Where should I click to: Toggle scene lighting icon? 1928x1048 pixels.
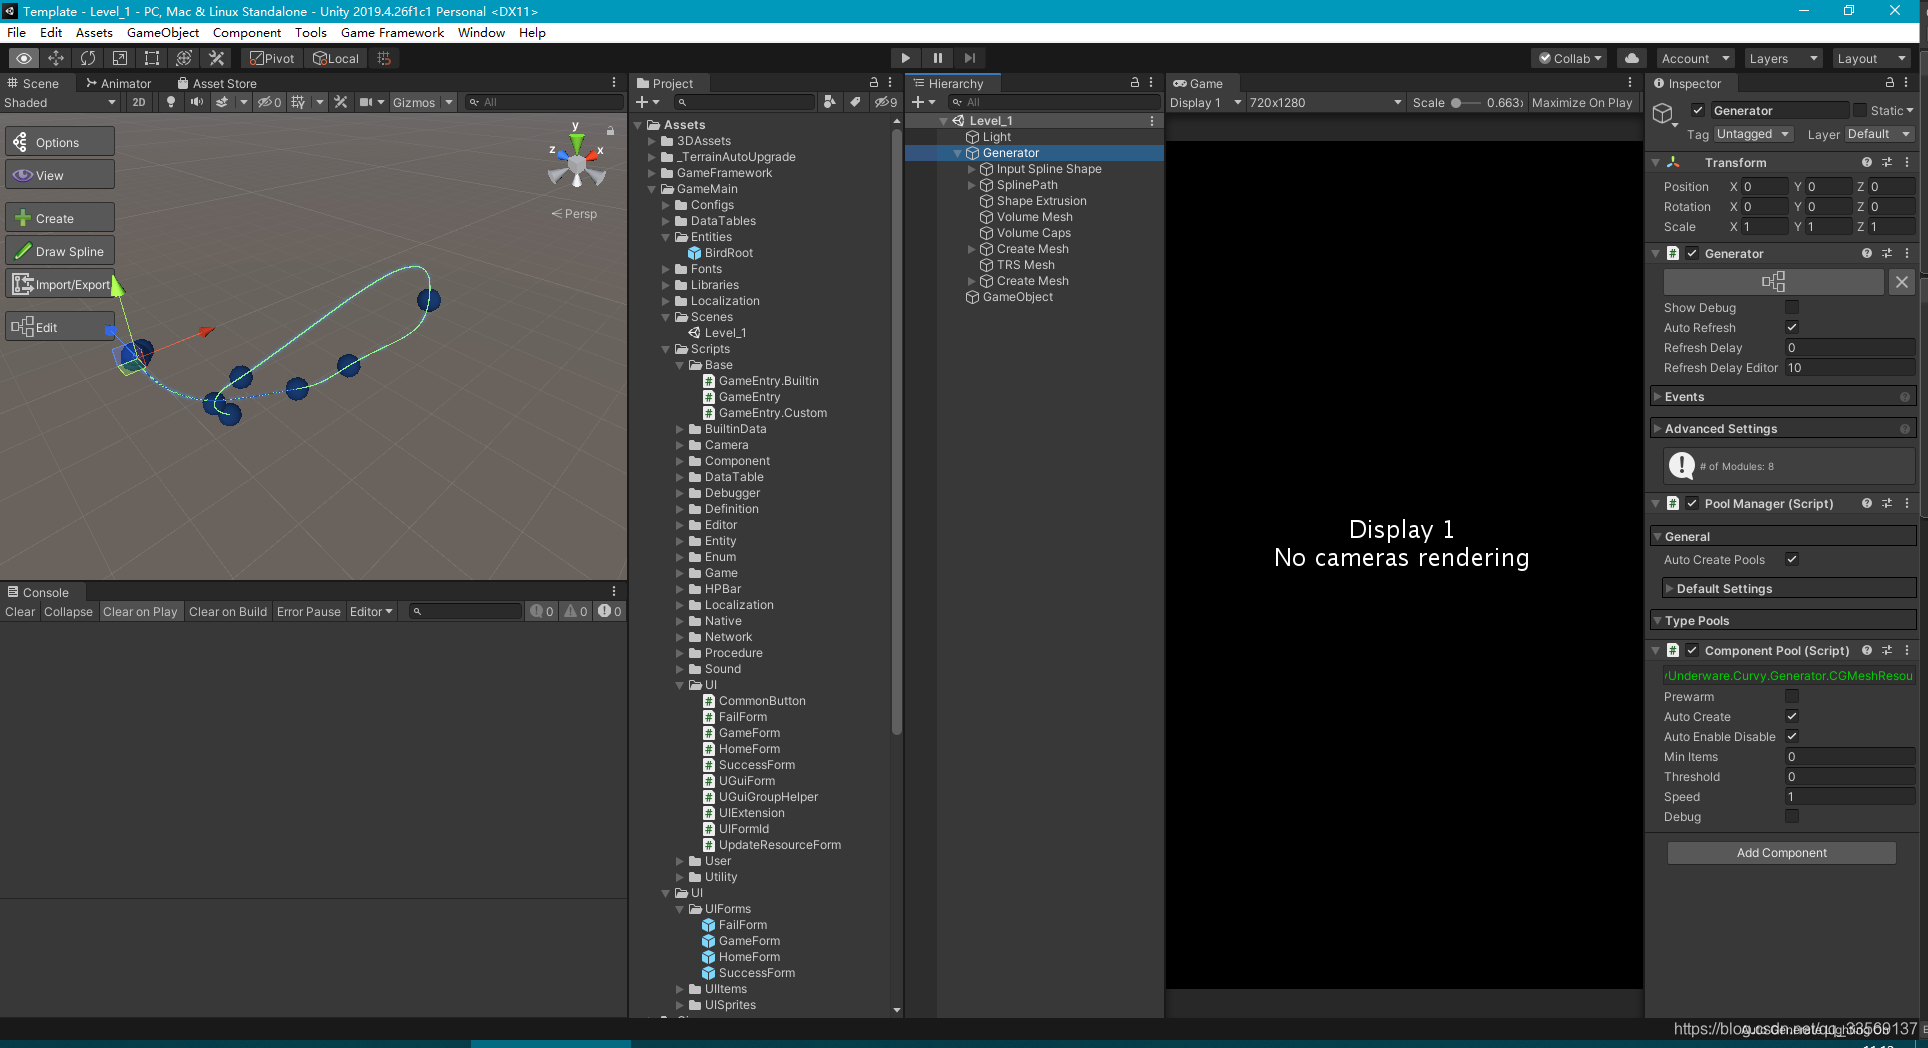pyautogui.click(x=171, y=102)
